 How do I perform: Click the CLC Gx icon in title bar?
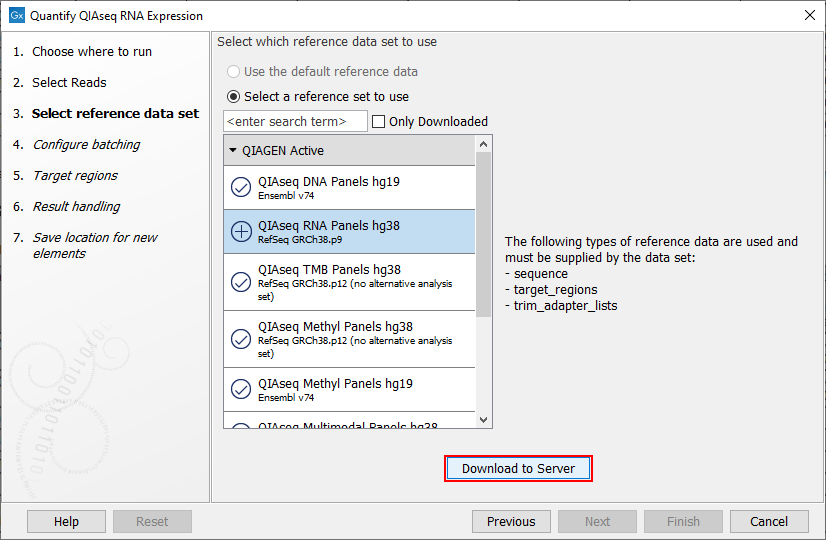click(16, 16)
